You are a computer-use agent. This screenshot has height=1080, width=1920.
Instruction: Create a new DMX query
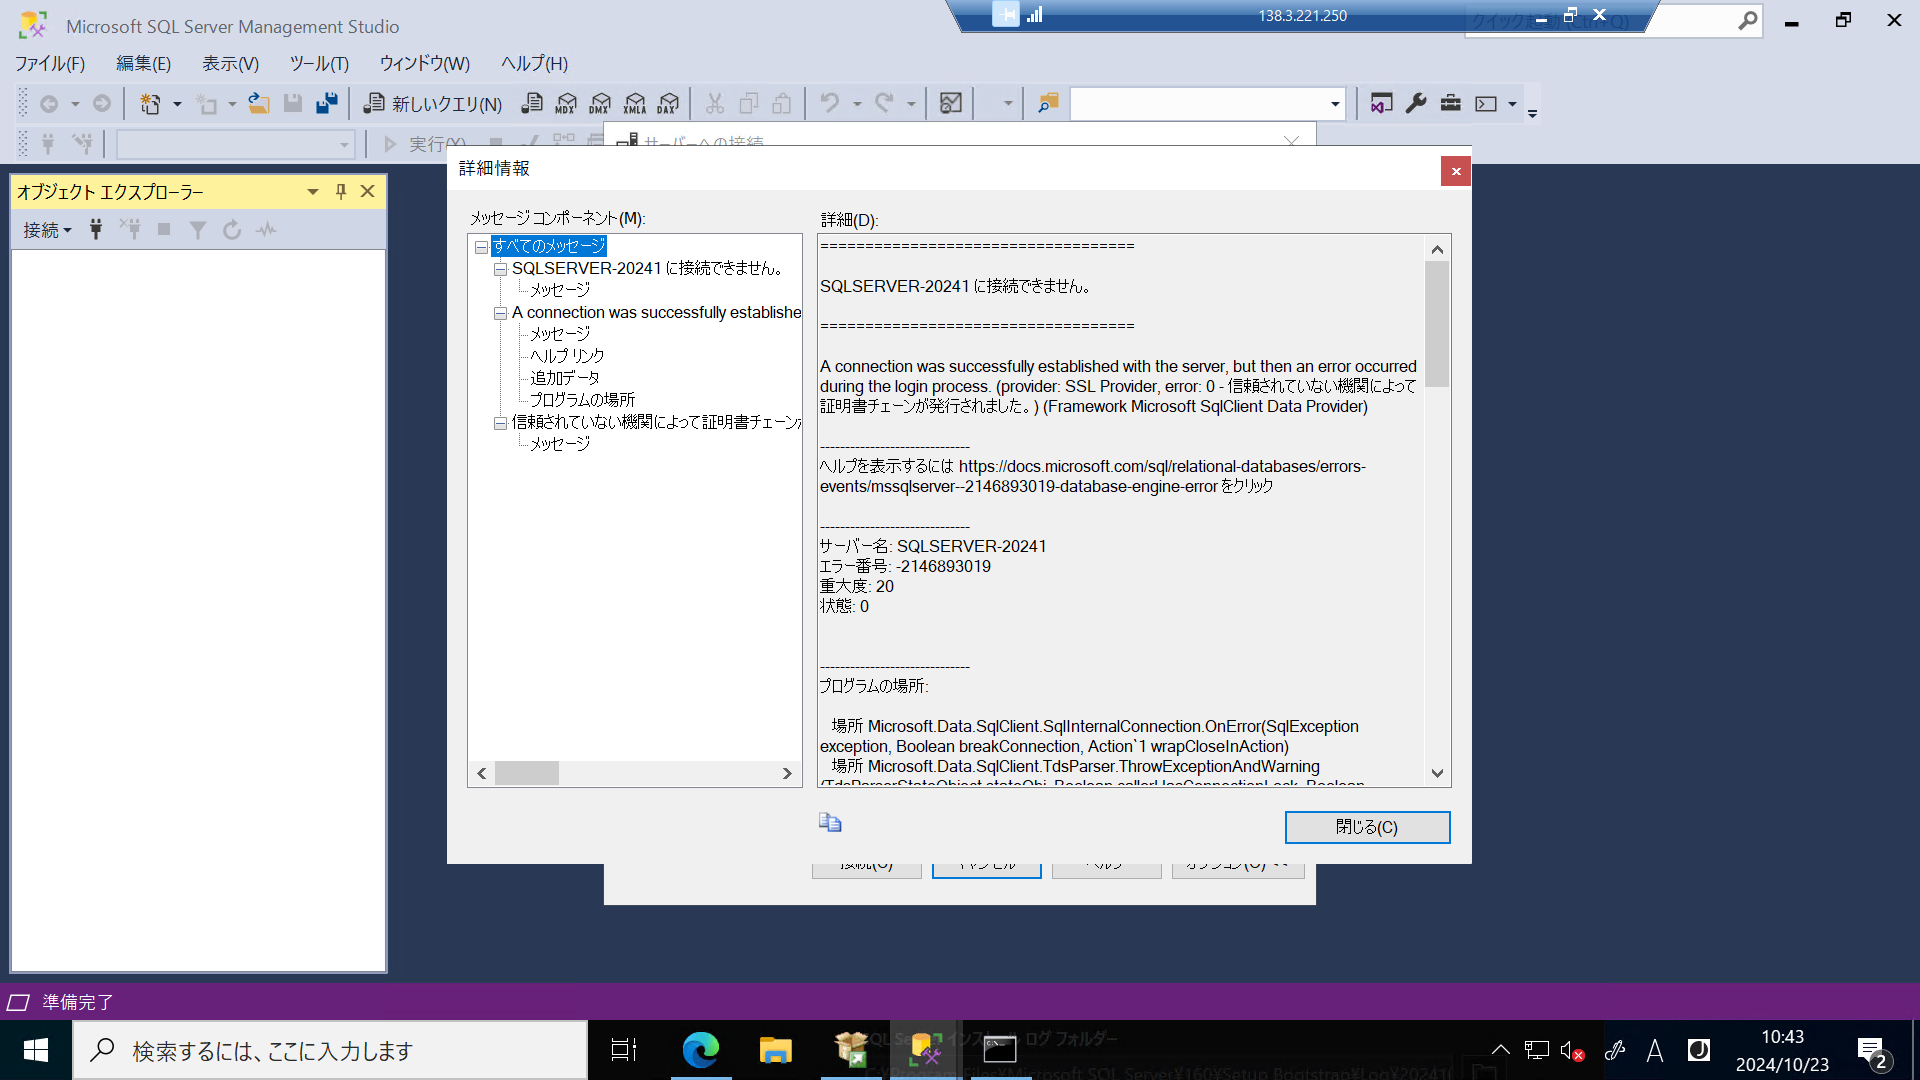pyautogui.click(x=600, y=103)
